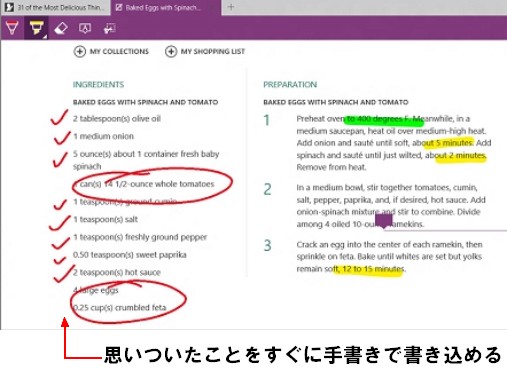
Task: Click the plus icon beside MY COLLECTIONS
Action: pos(80,52)
